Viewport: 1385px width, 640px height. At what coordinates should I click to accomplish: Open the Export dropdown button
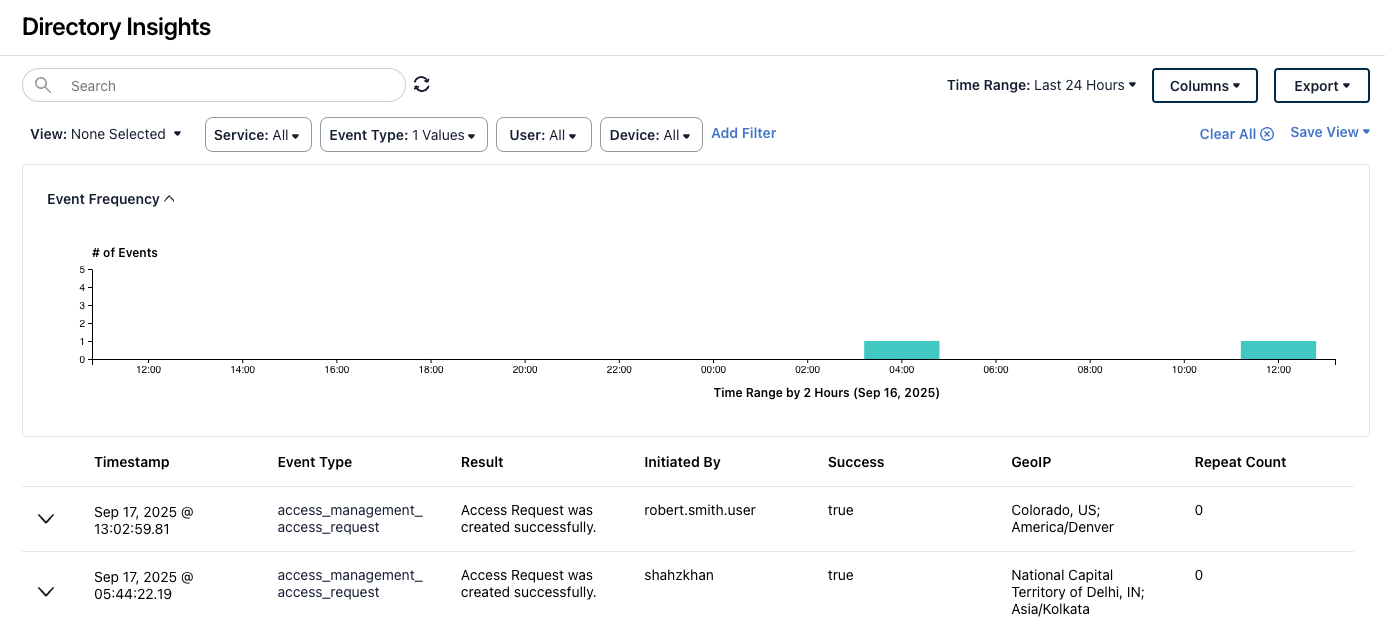tap(1321, 85)
